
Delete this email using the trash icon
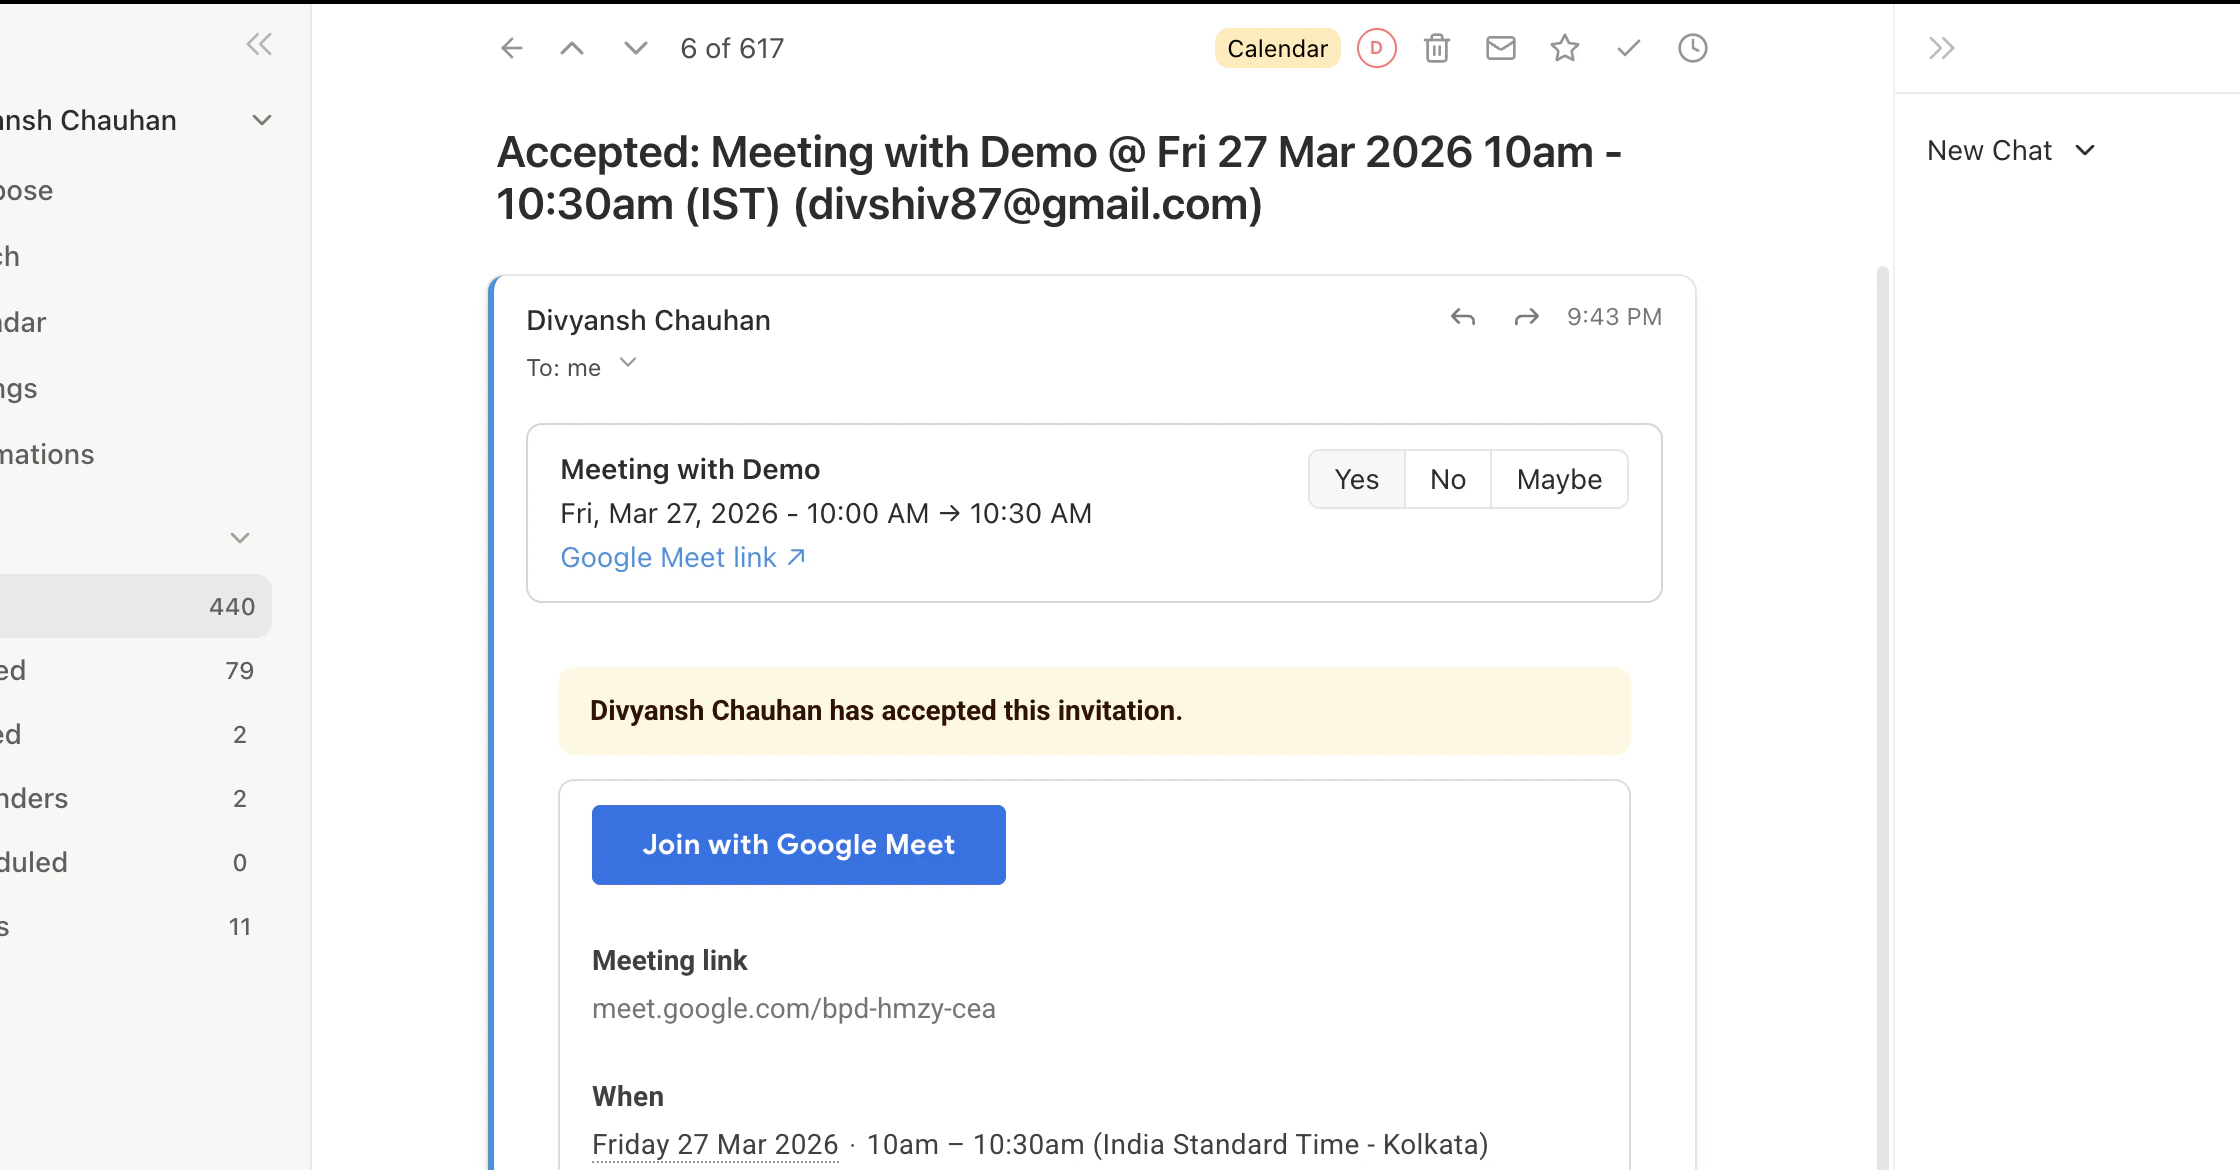click(x=1437, y=47)
